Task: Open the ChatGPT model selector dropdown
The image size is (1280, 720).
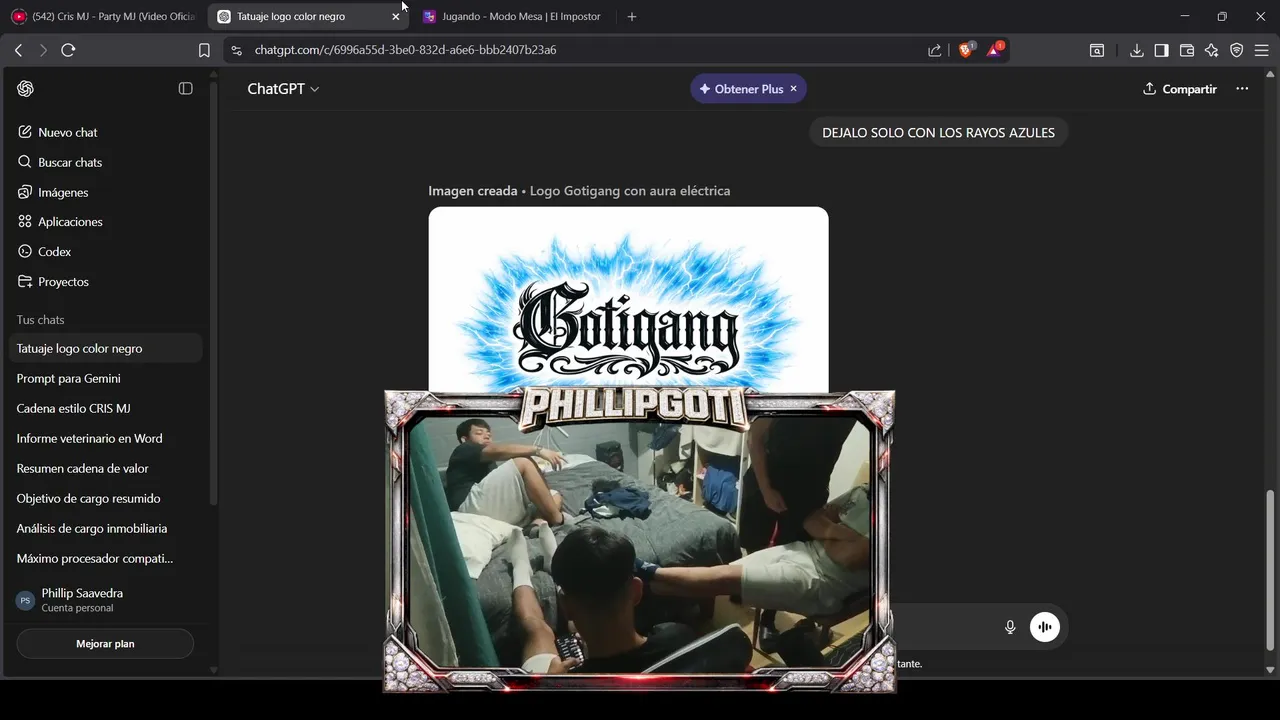Action: tap(283, 89)
